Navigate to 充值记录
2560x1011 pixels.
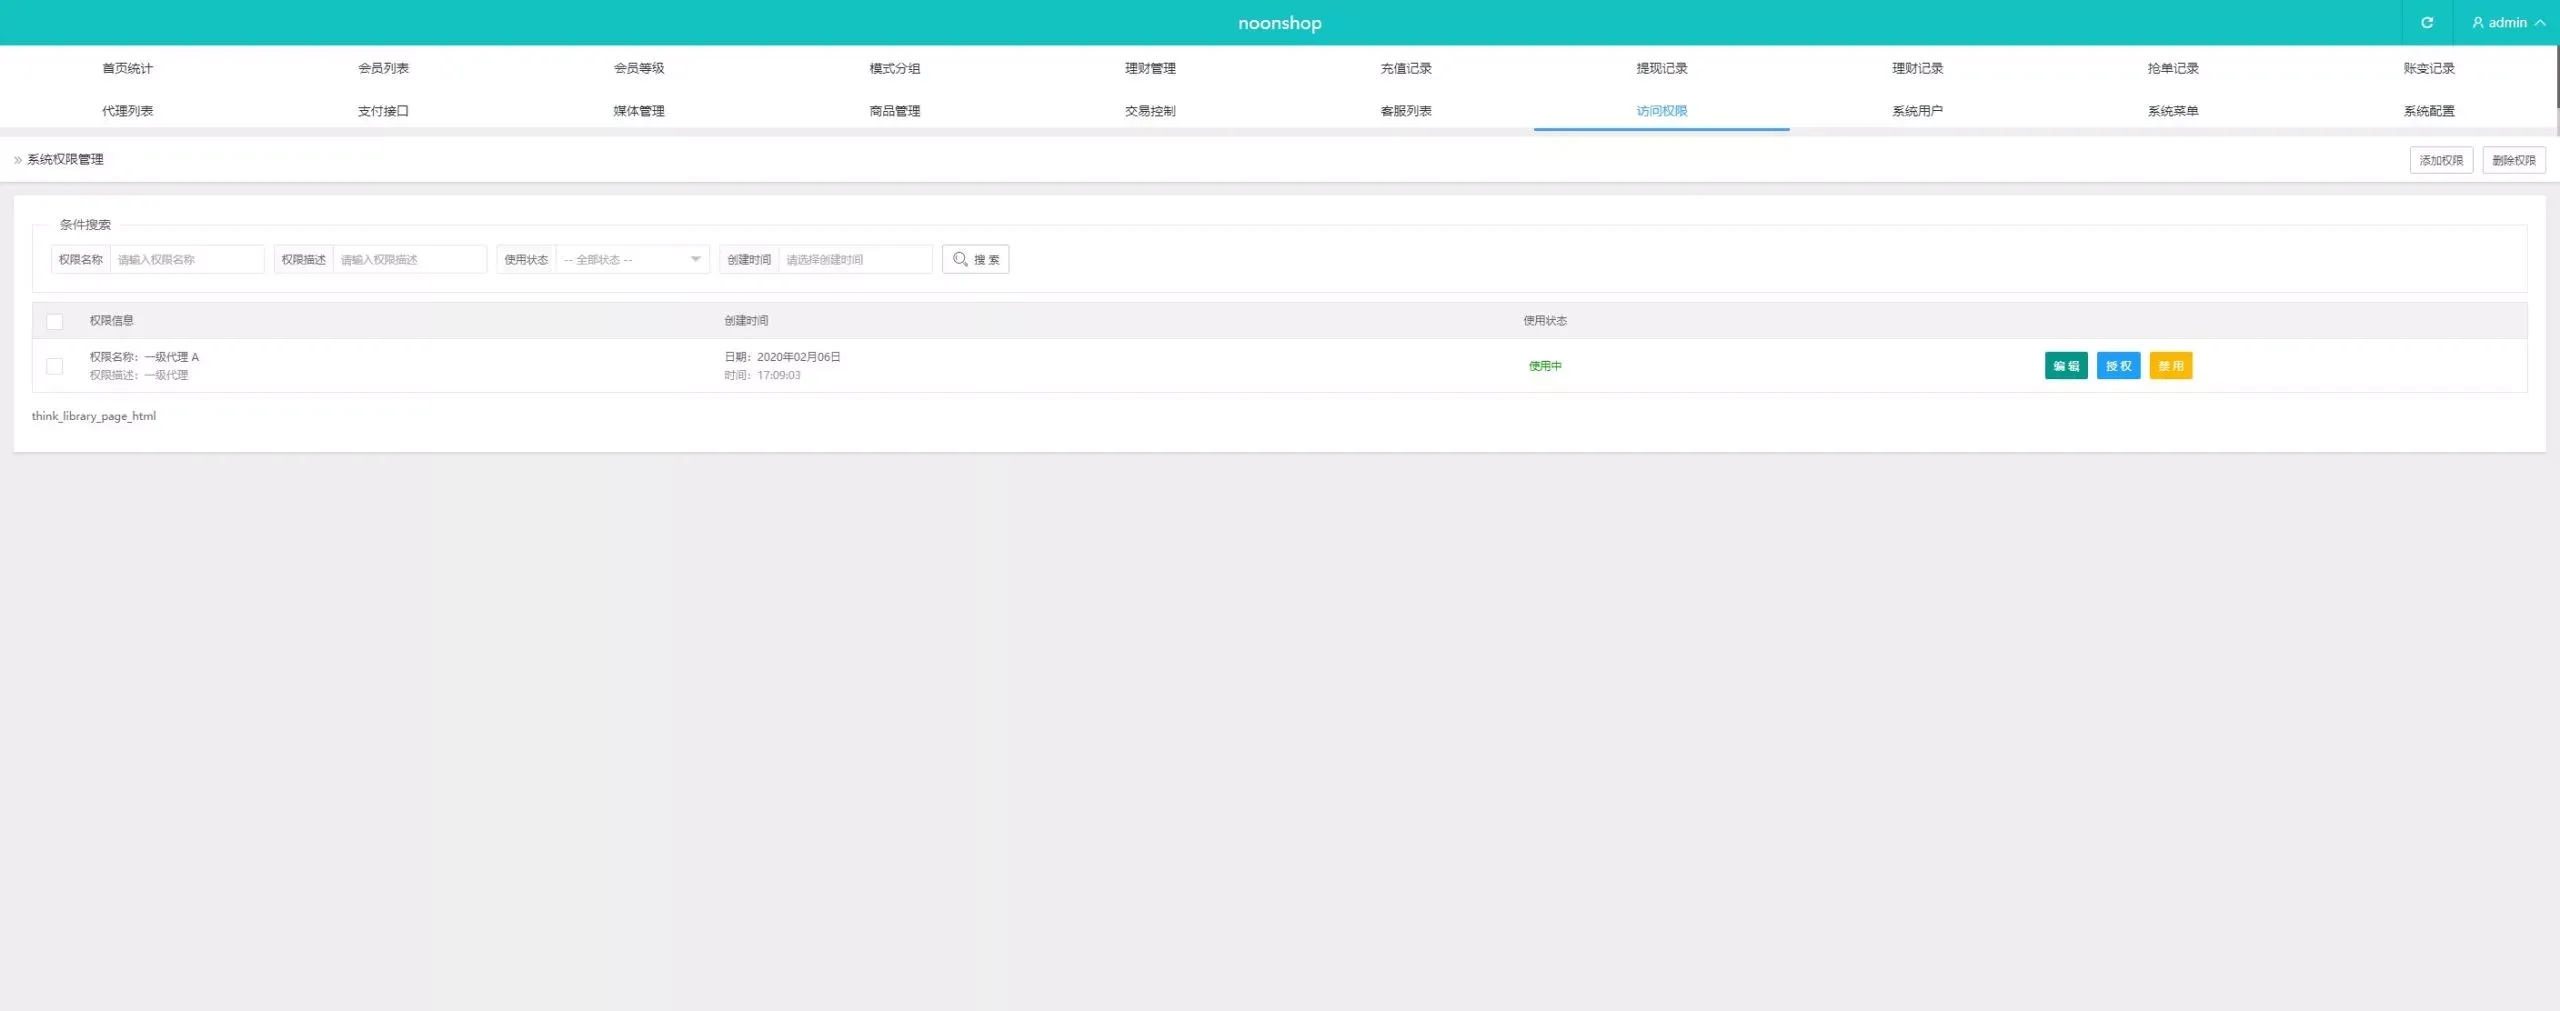point(1406,68)
